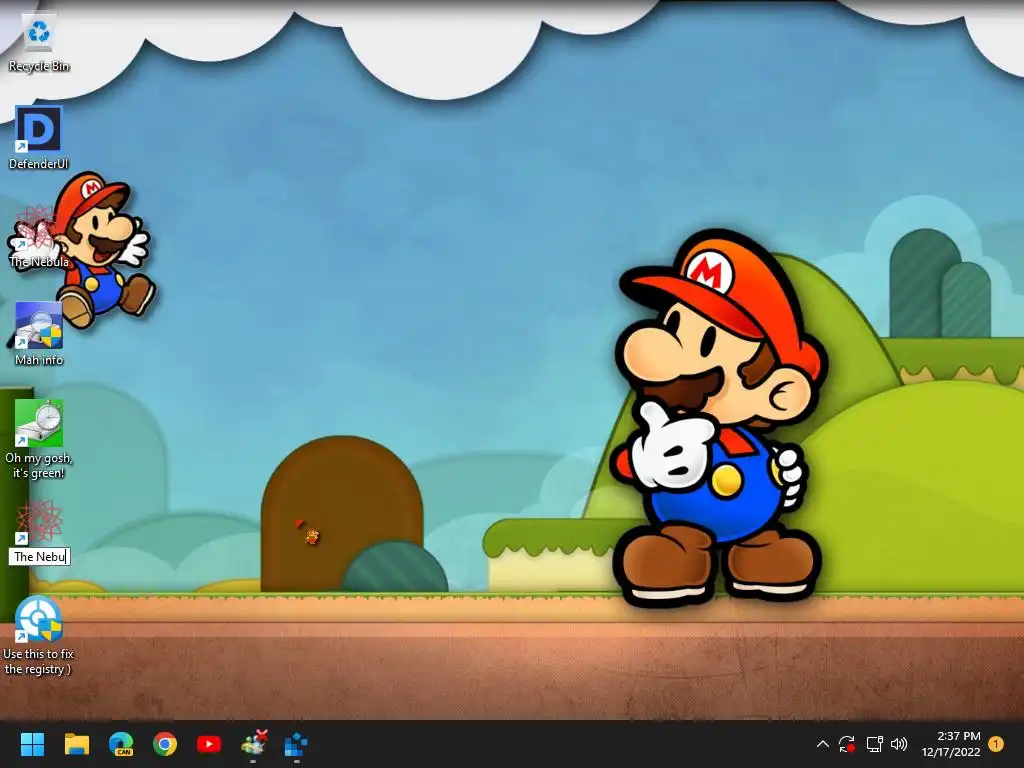Open the YouTube app on taskbar
The width and height of the screenshot is (1024, 768).
[209, 744]
